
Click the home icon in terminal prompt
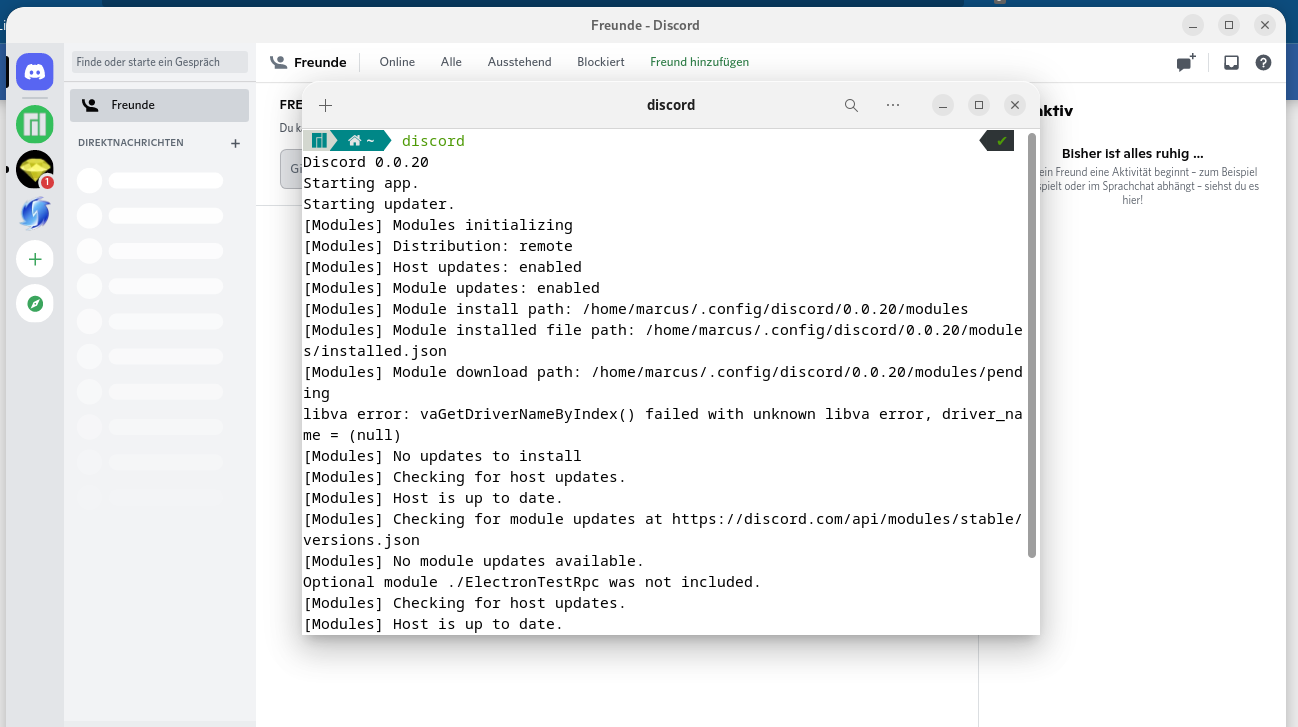[x=354, y=141]
